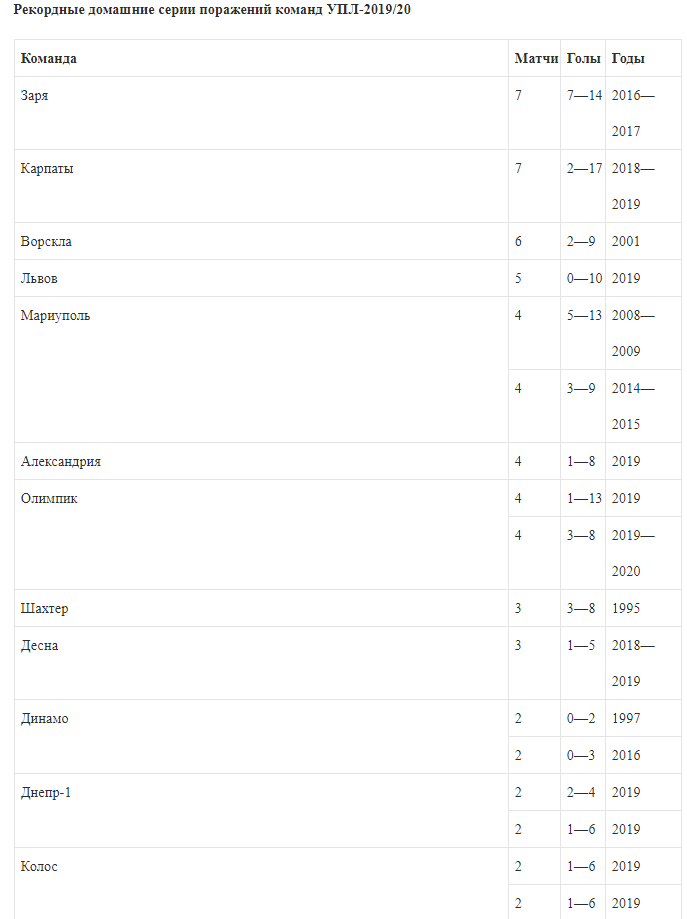
Task: Select the Колос team name
Action: tap(39, 867)
